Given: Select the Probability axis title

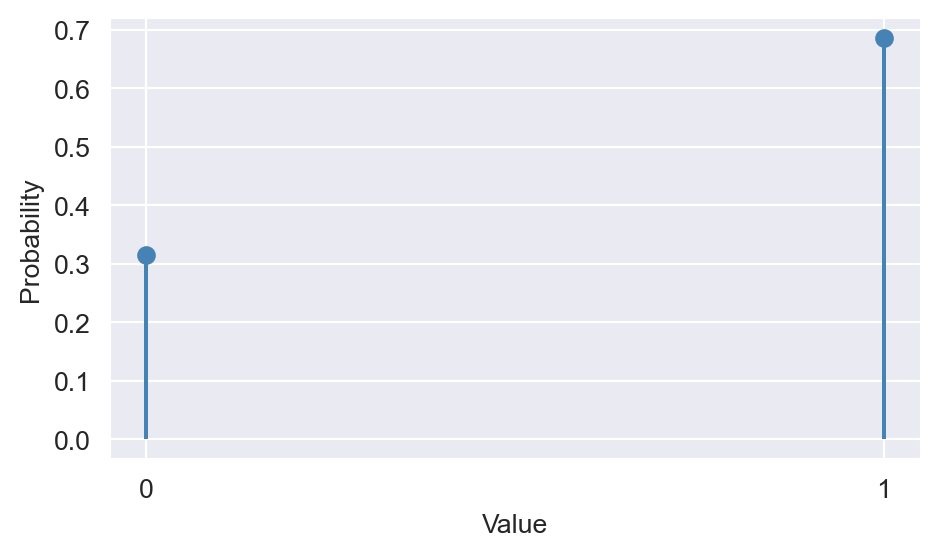Looking at the screenshot, I should click(29, 242).
